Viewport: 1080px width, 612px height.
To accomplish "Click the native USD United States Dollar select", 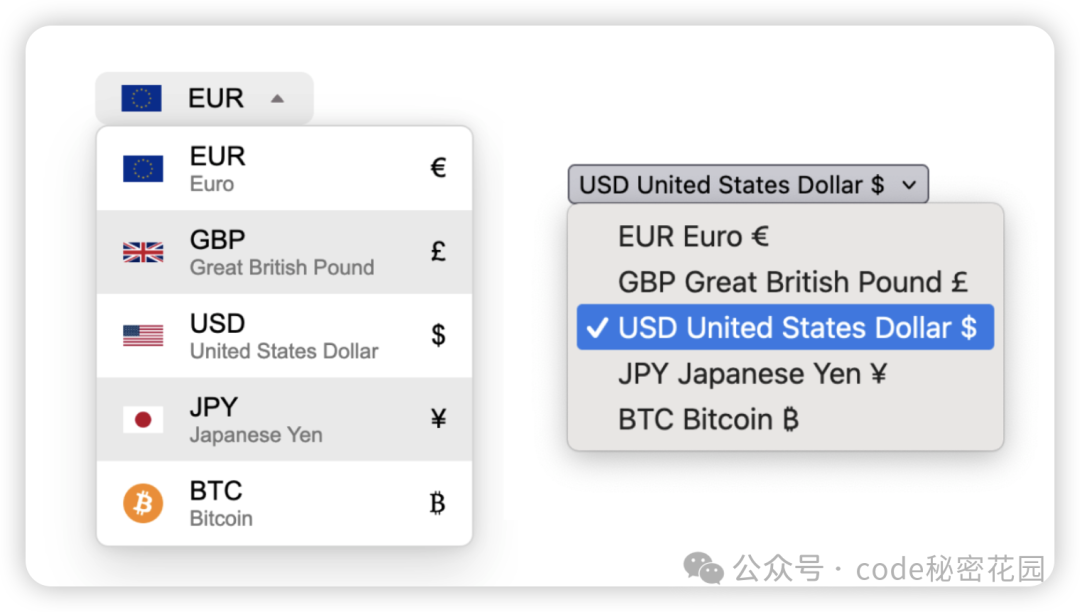I will (732, 185).
